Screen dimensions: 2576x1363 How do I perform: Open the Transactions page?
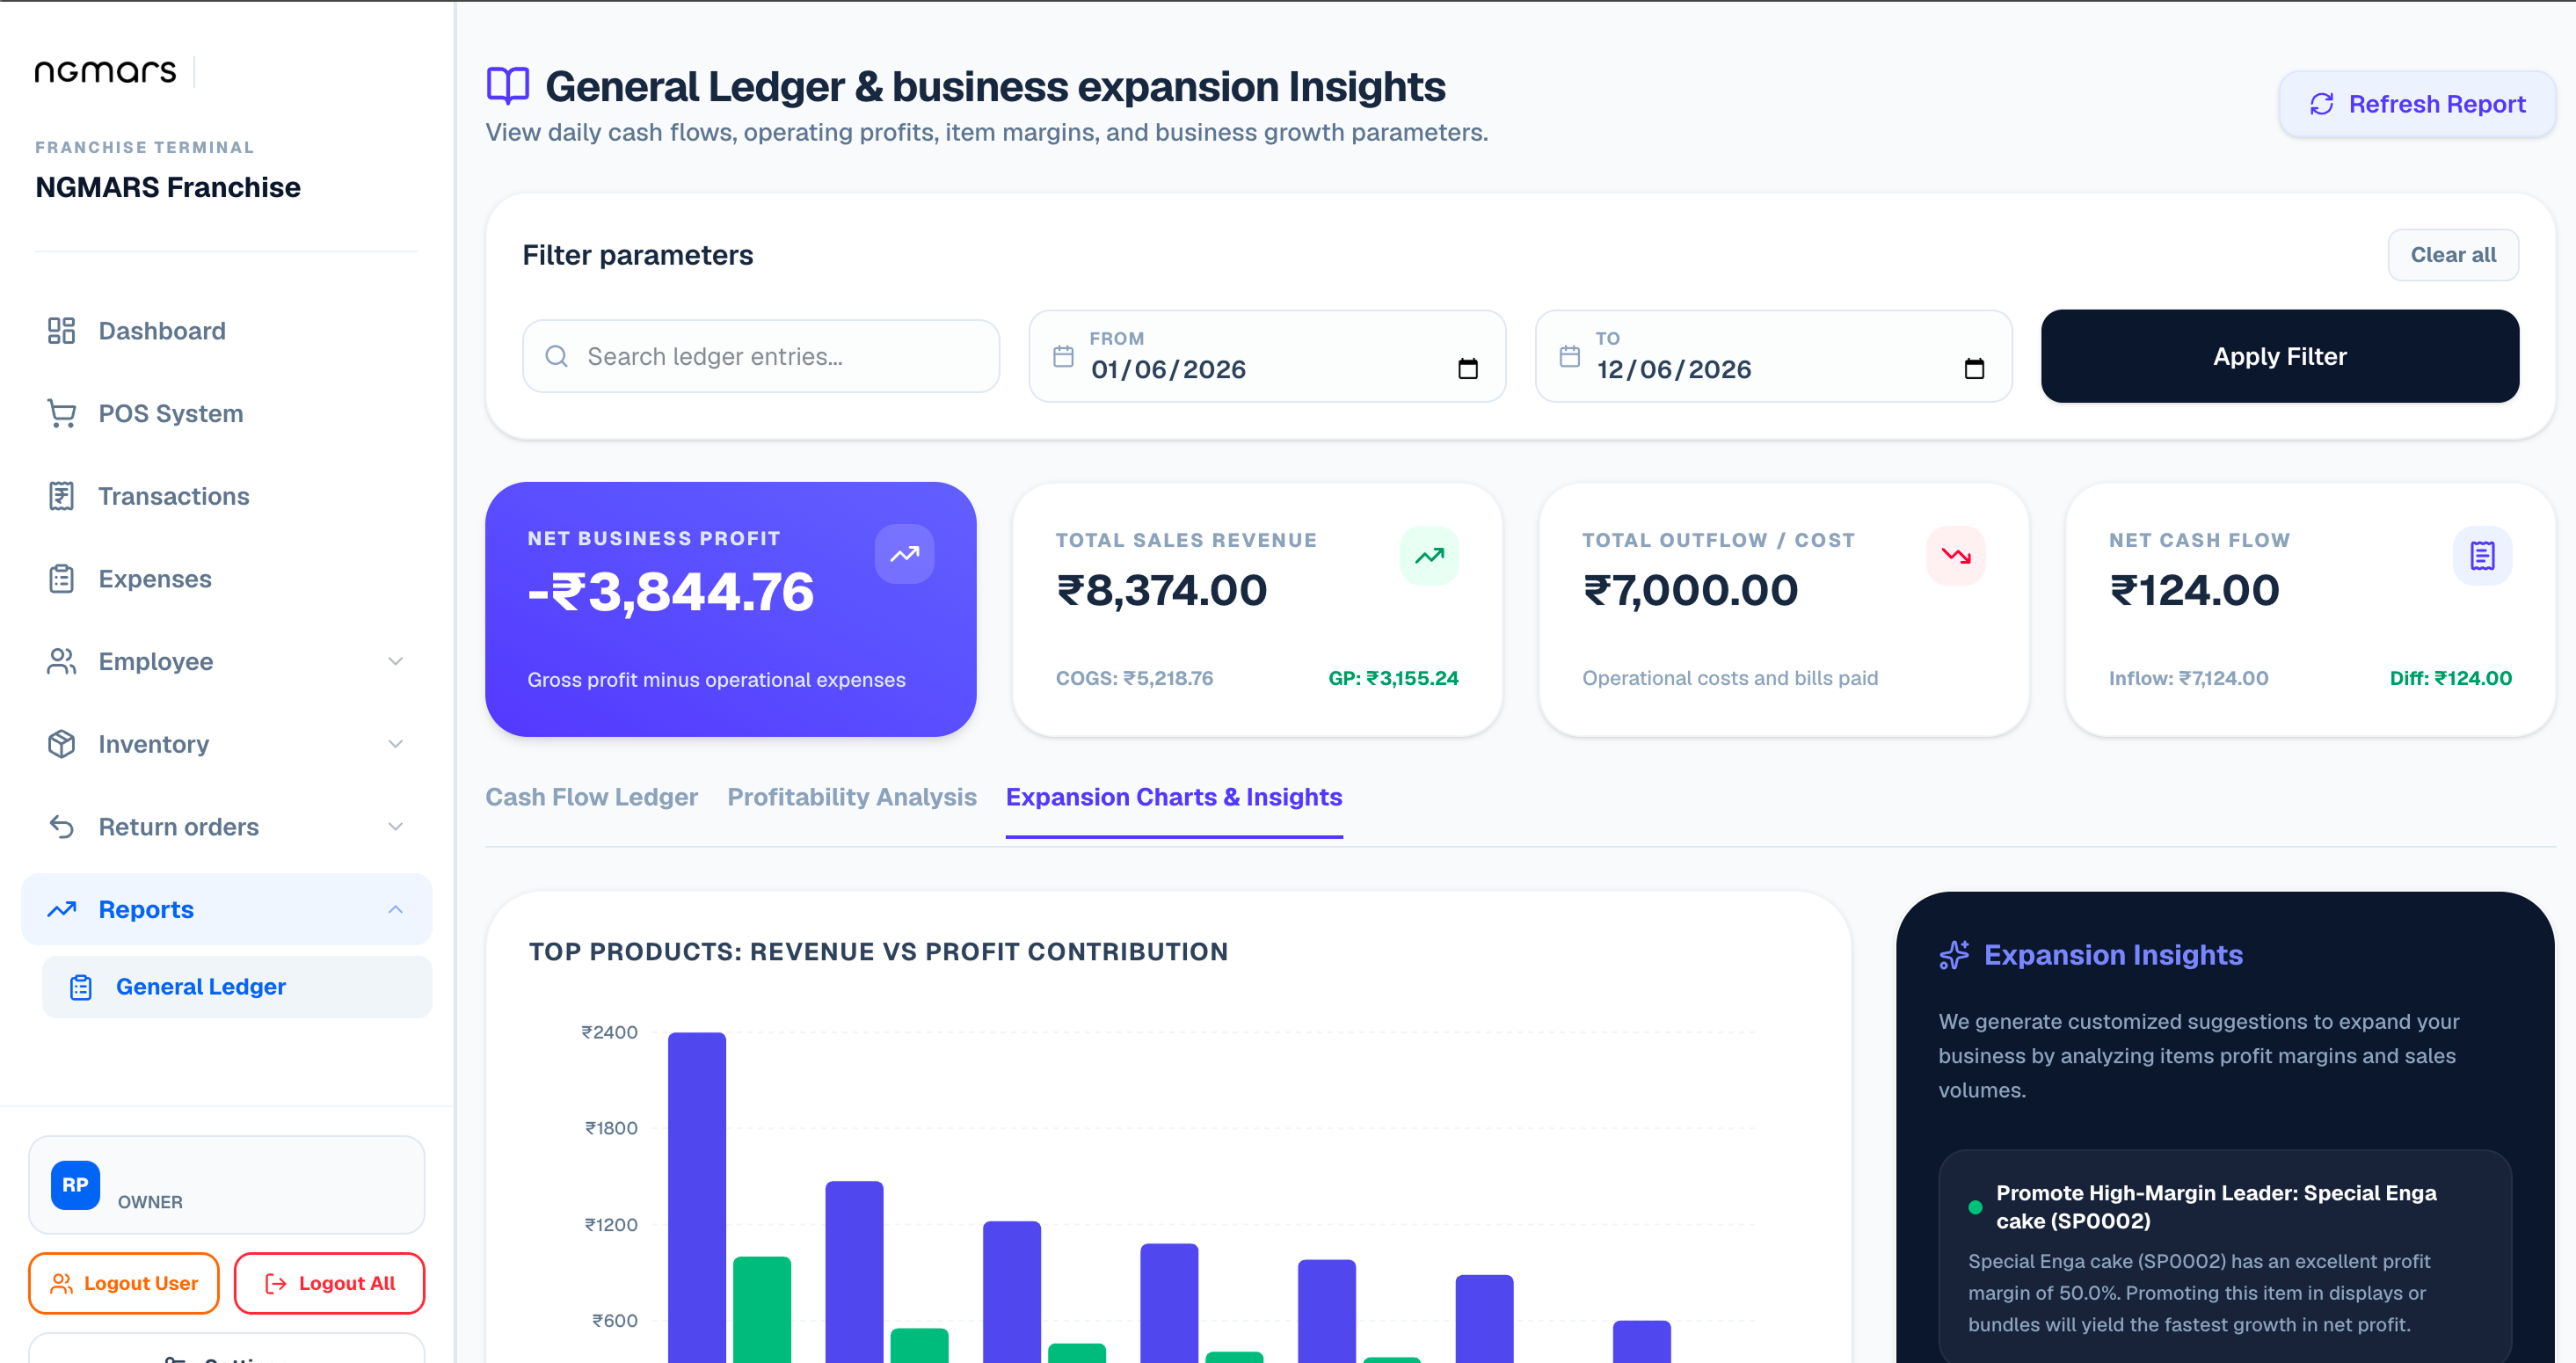tap(227, 496)
